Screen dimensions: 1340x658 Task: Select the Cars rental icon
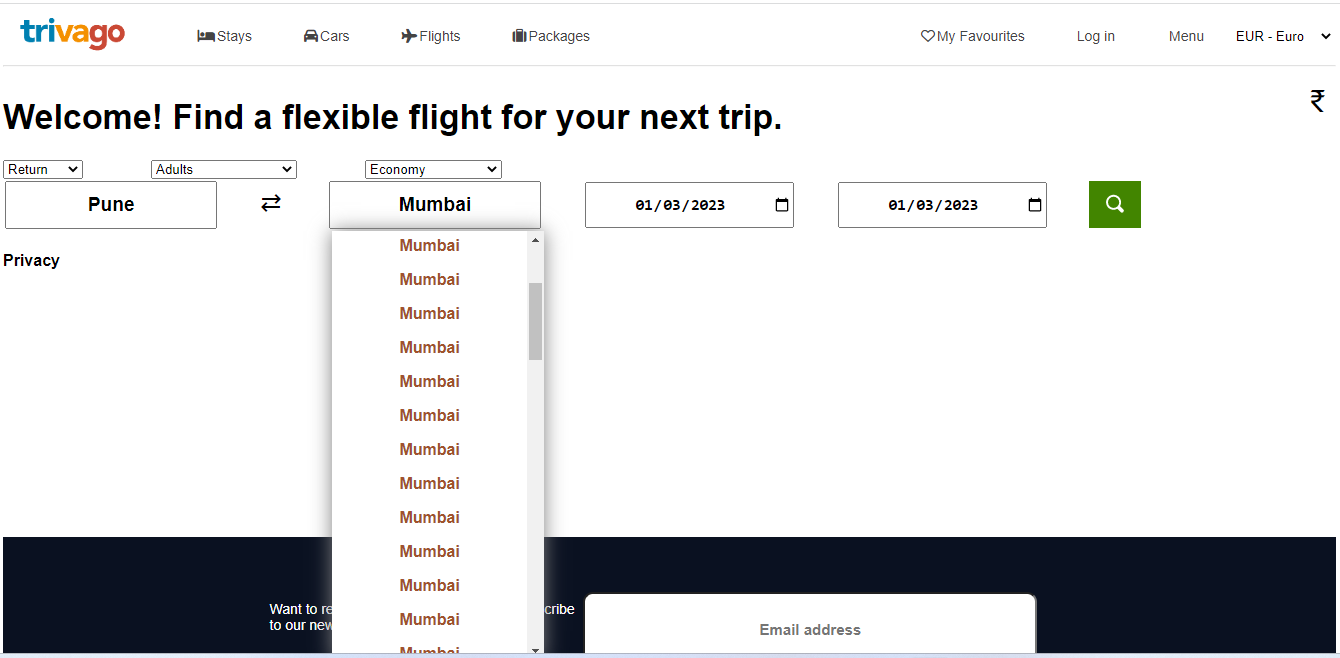(310, 36)
